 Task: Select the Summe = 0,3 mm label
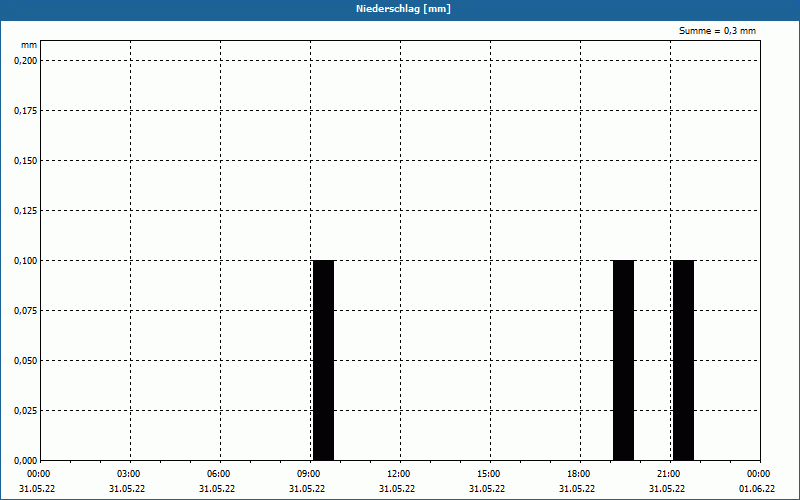click(x=717, y=31)
